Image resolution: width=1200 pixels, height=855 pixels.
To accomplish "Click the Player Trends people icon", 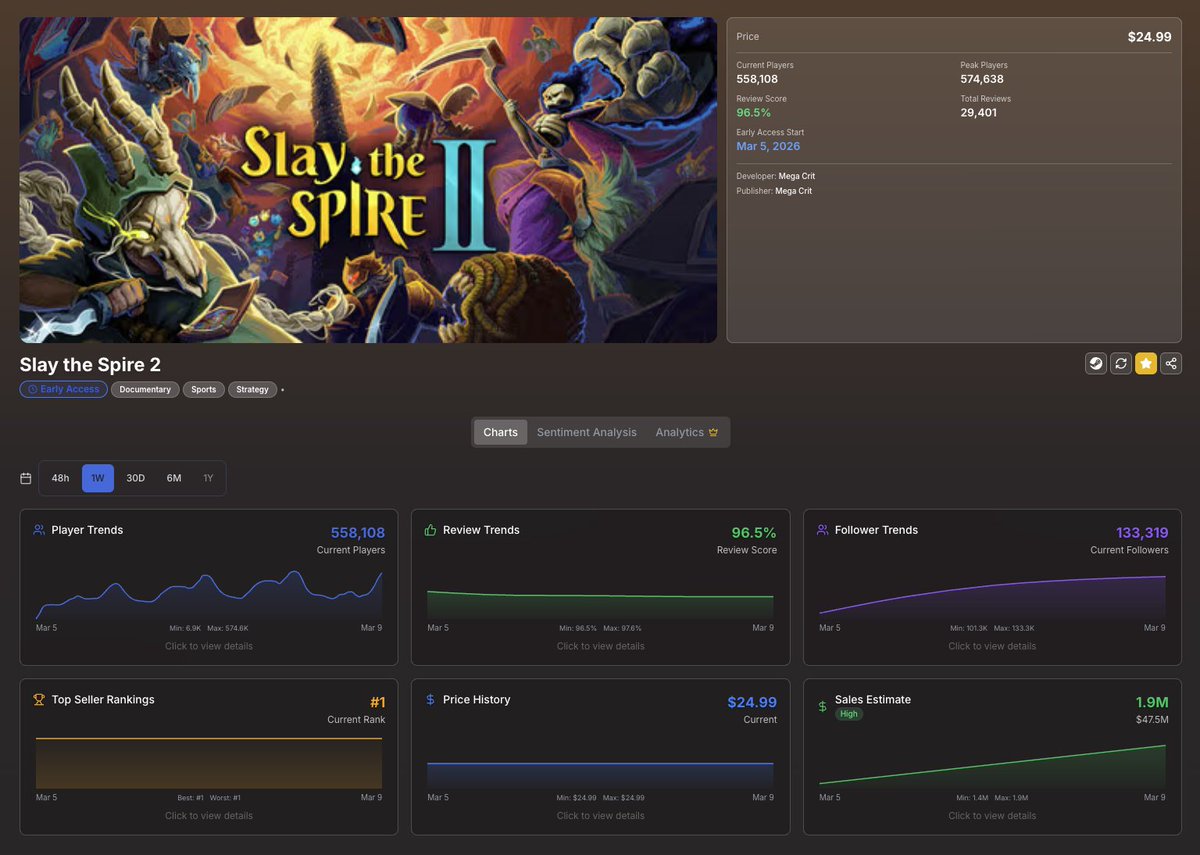I will (x=39, y=530).
